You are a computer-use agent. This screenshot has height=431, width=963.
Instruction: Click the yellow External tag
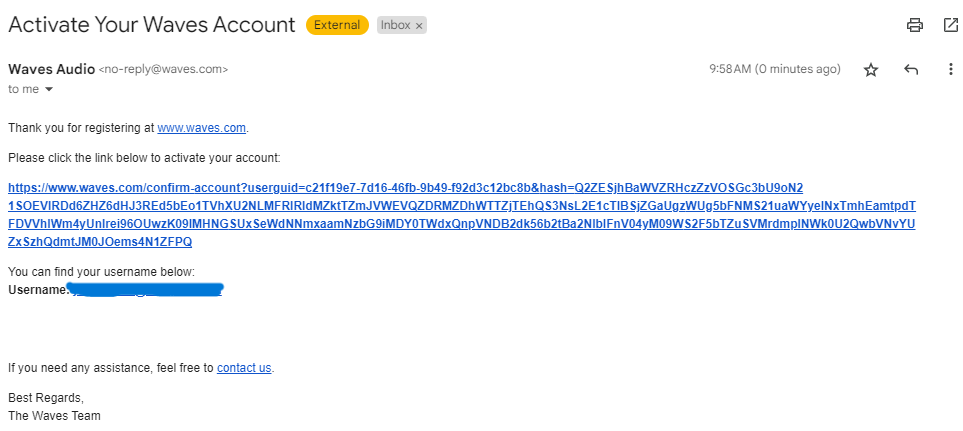pos(337,25)
